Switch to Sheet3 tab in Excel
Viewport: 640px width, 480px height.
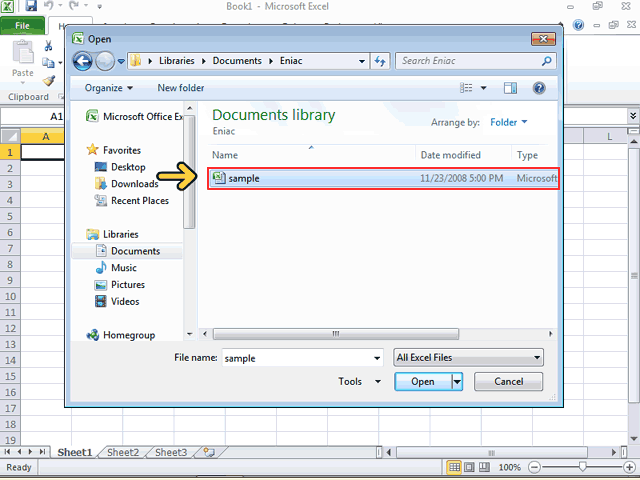tap(171, 452)
